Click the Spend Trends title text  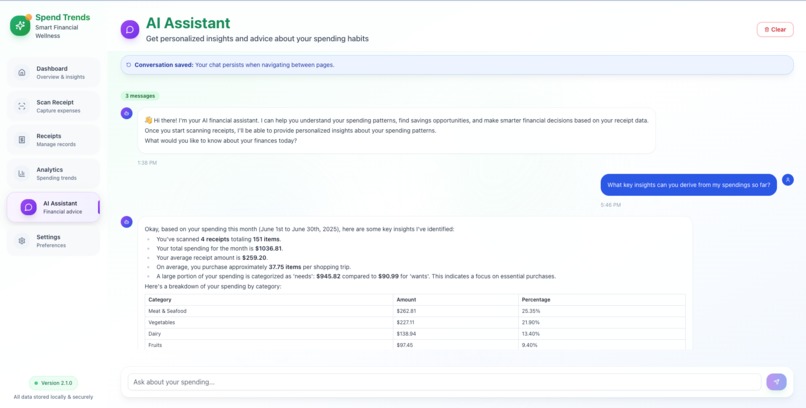63,17
